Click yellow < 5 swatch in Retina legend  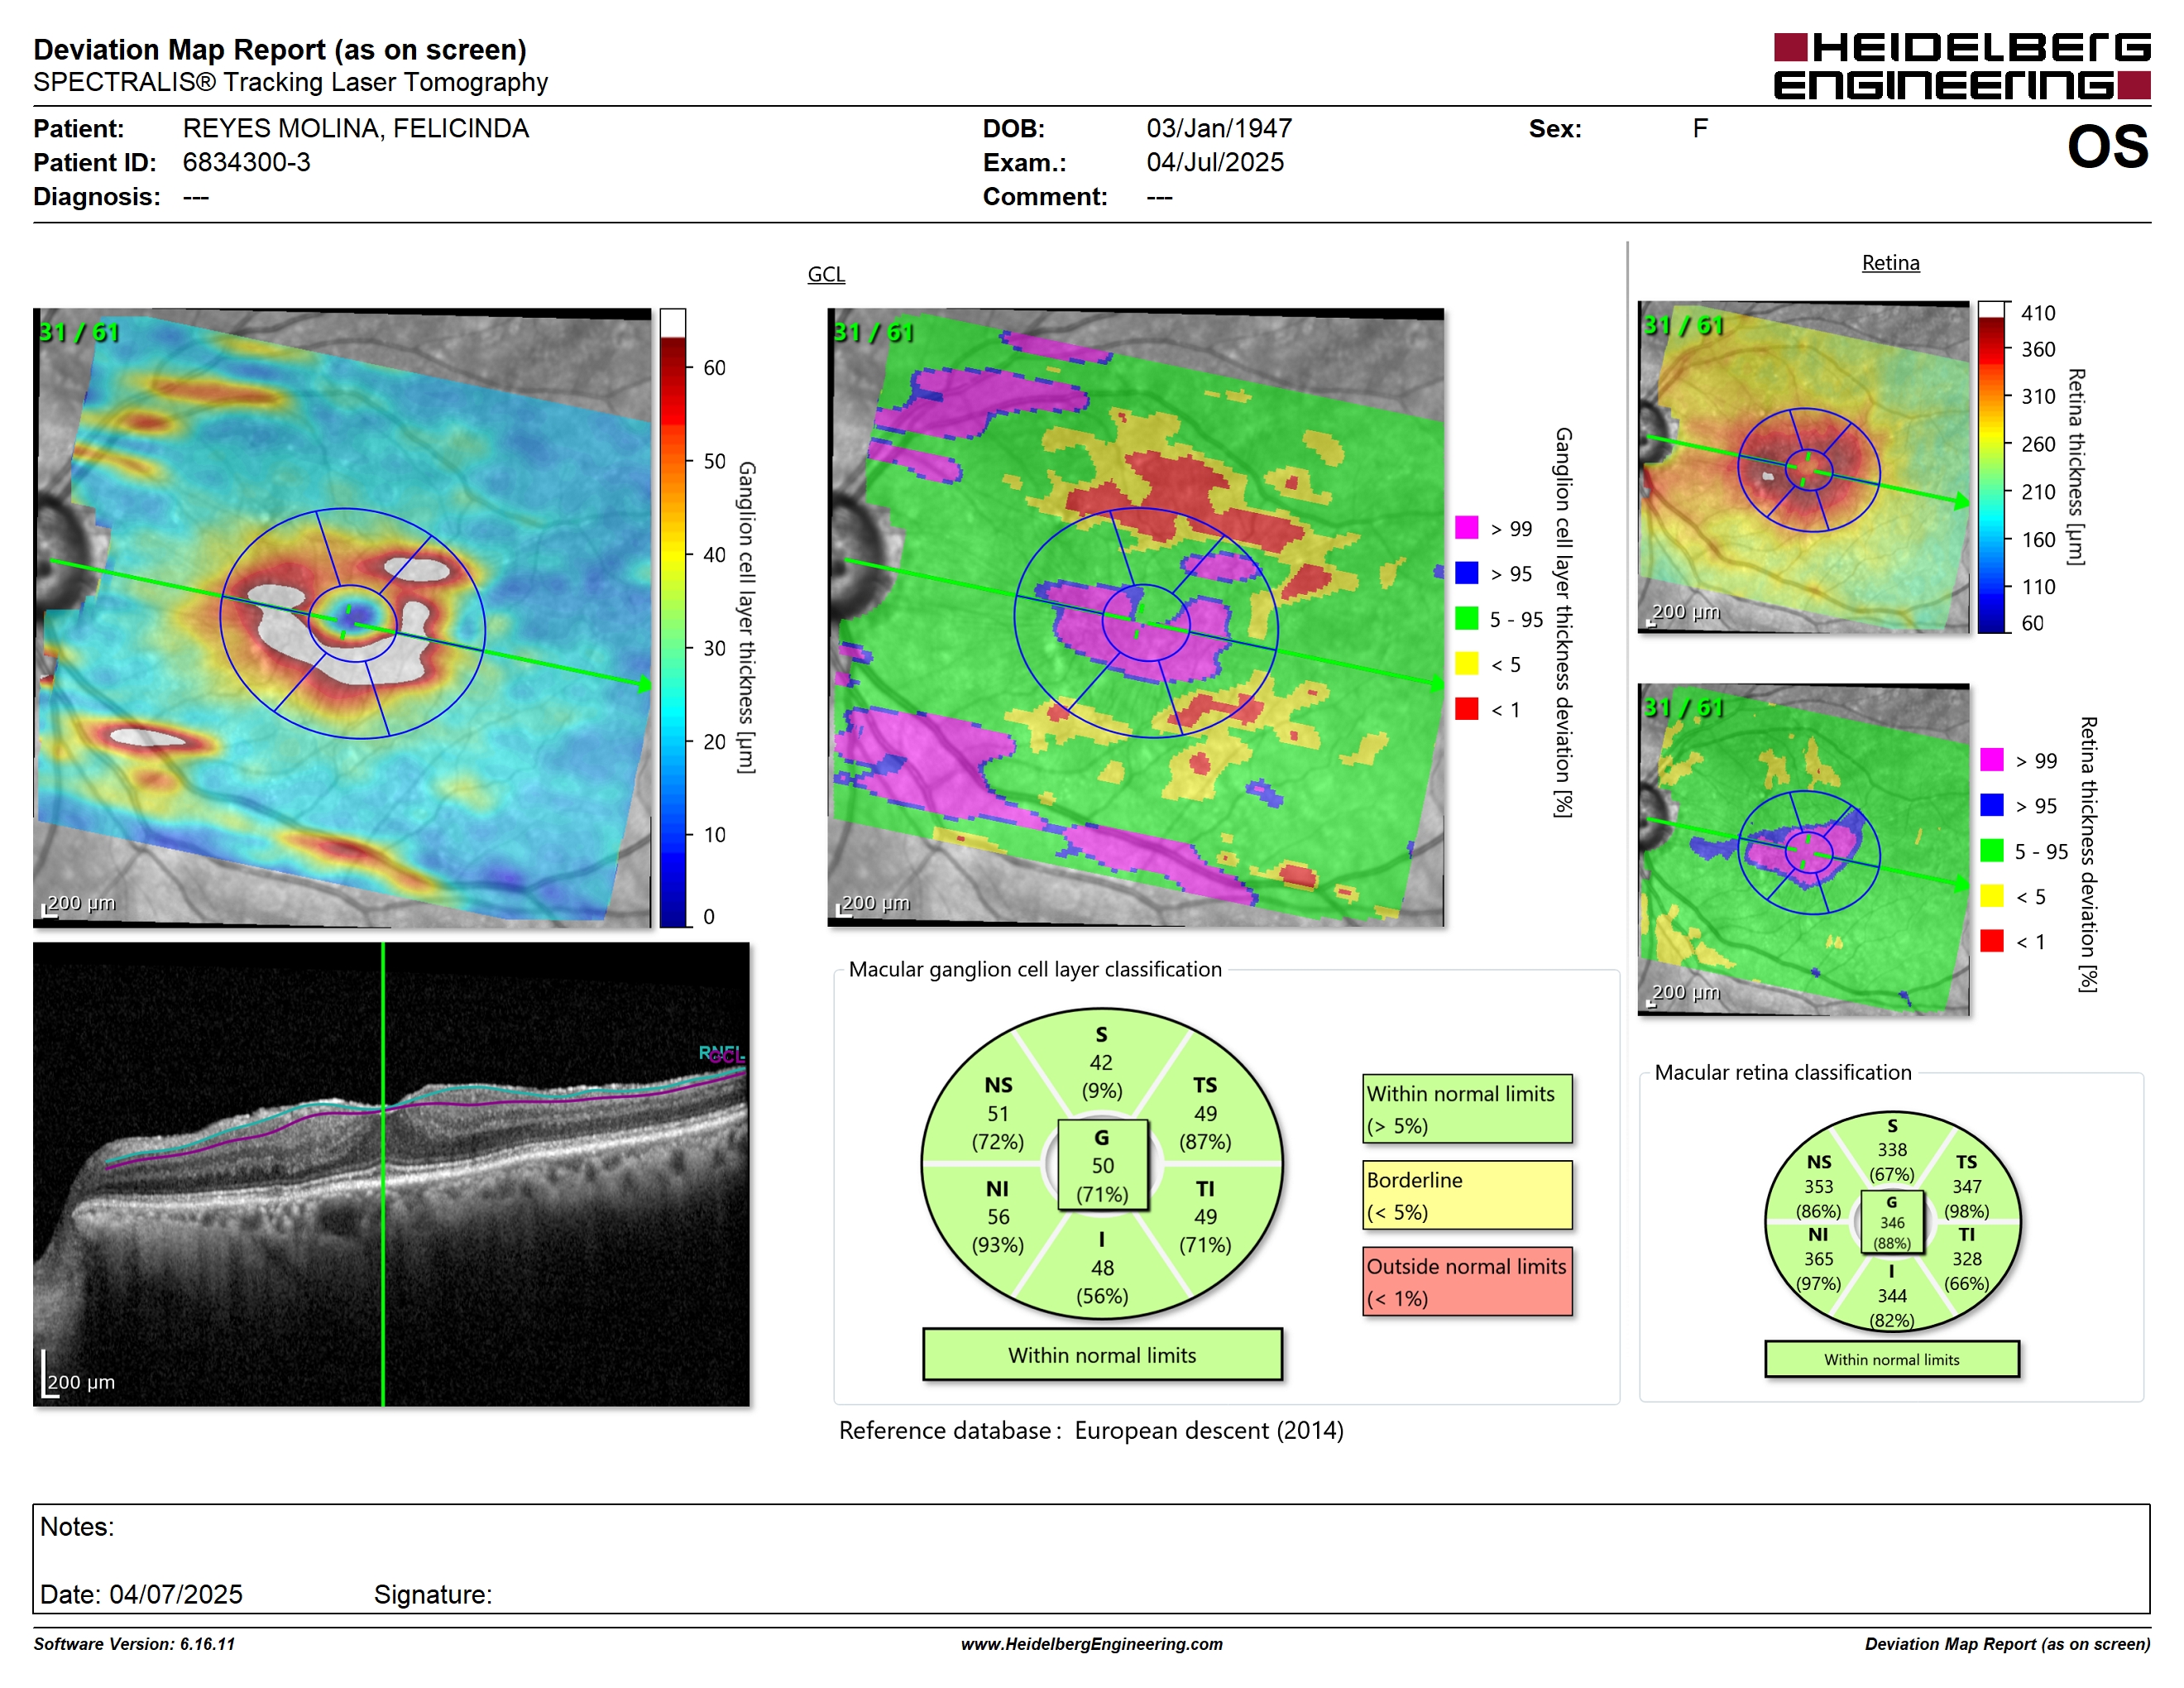point(1991,895)
